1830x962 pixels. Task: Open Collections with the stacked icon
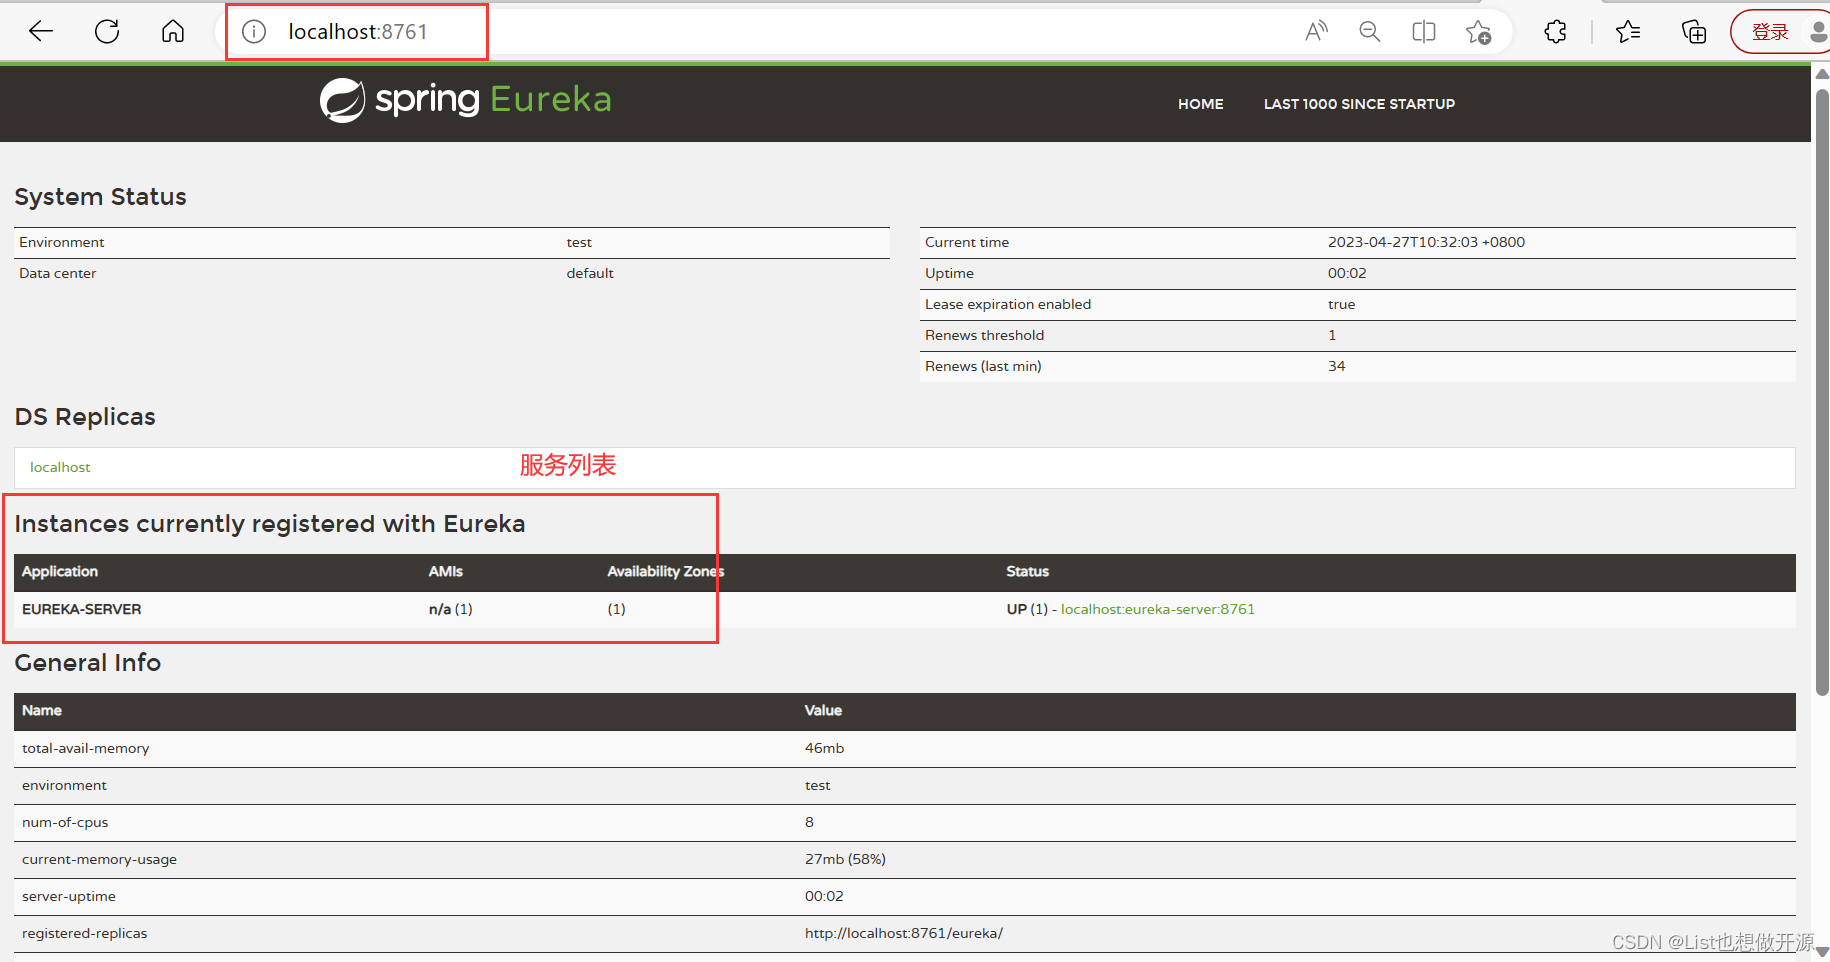coord(1694,31)
